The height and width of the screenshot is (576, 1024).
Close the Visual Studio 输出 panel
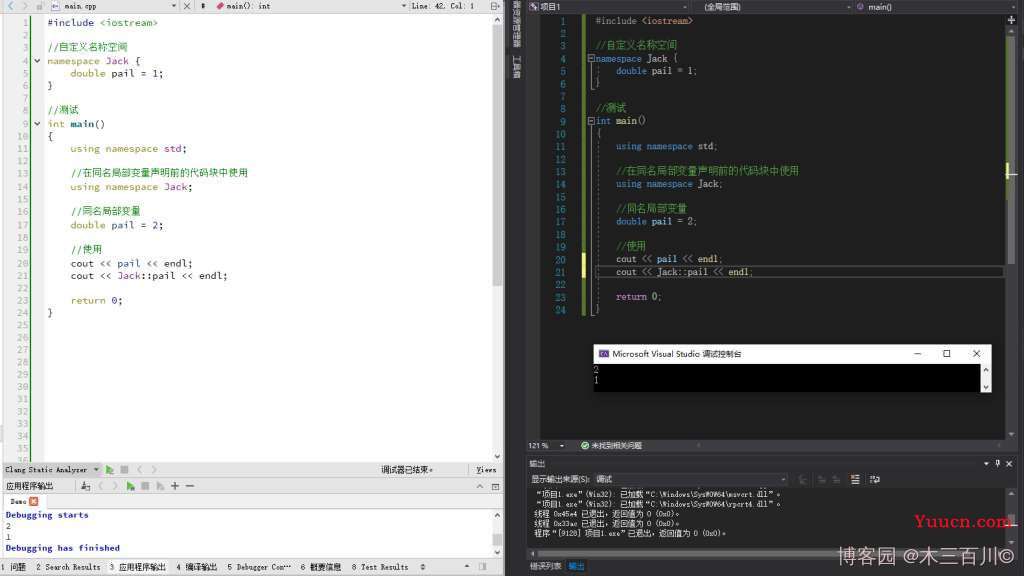click(x=1009, y=464)
